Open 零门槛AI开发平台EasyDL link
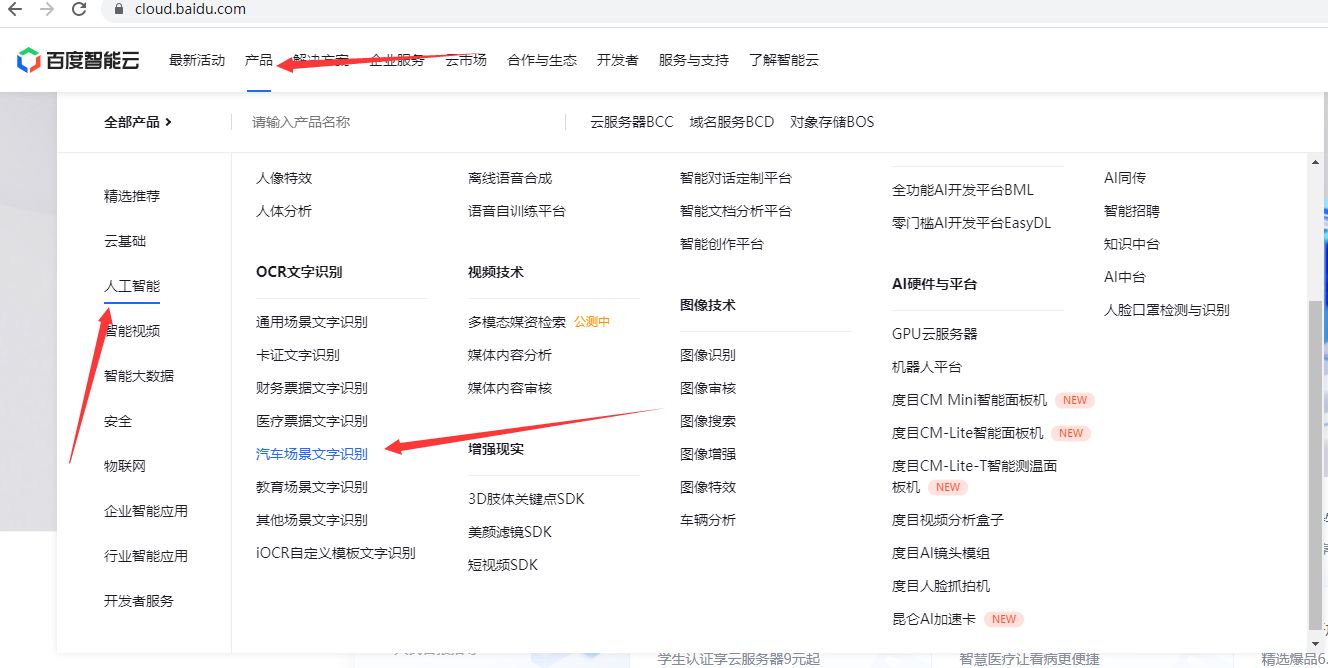Image resolution: width=1328 pixels, height=668 pixels. 972,223
